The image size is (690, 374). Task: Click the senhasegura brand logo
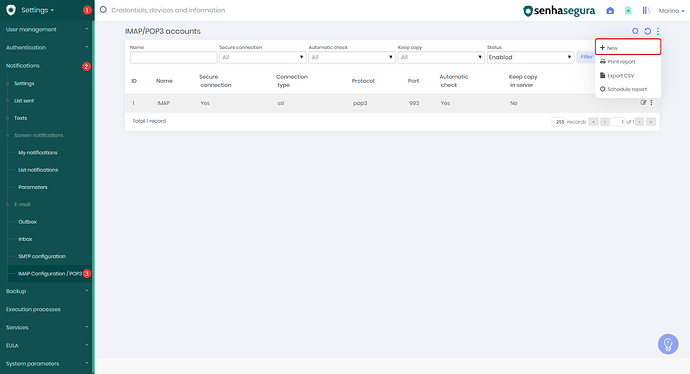(559, 11)
